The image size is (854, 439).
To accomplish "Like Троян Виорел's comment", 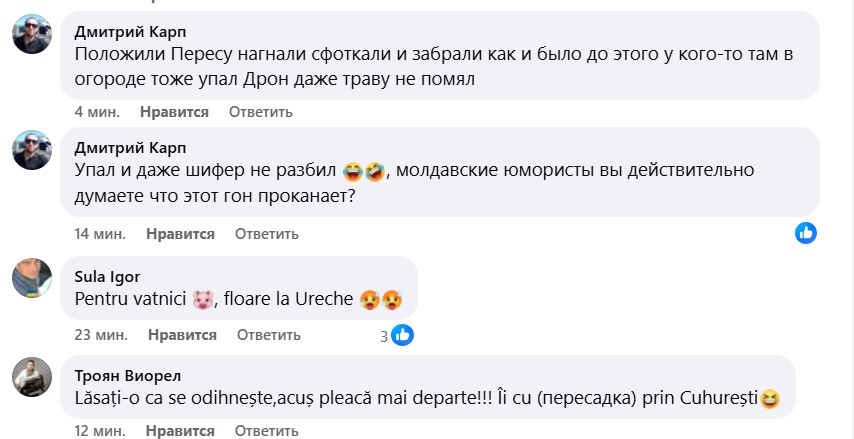I will coord(180,431).
